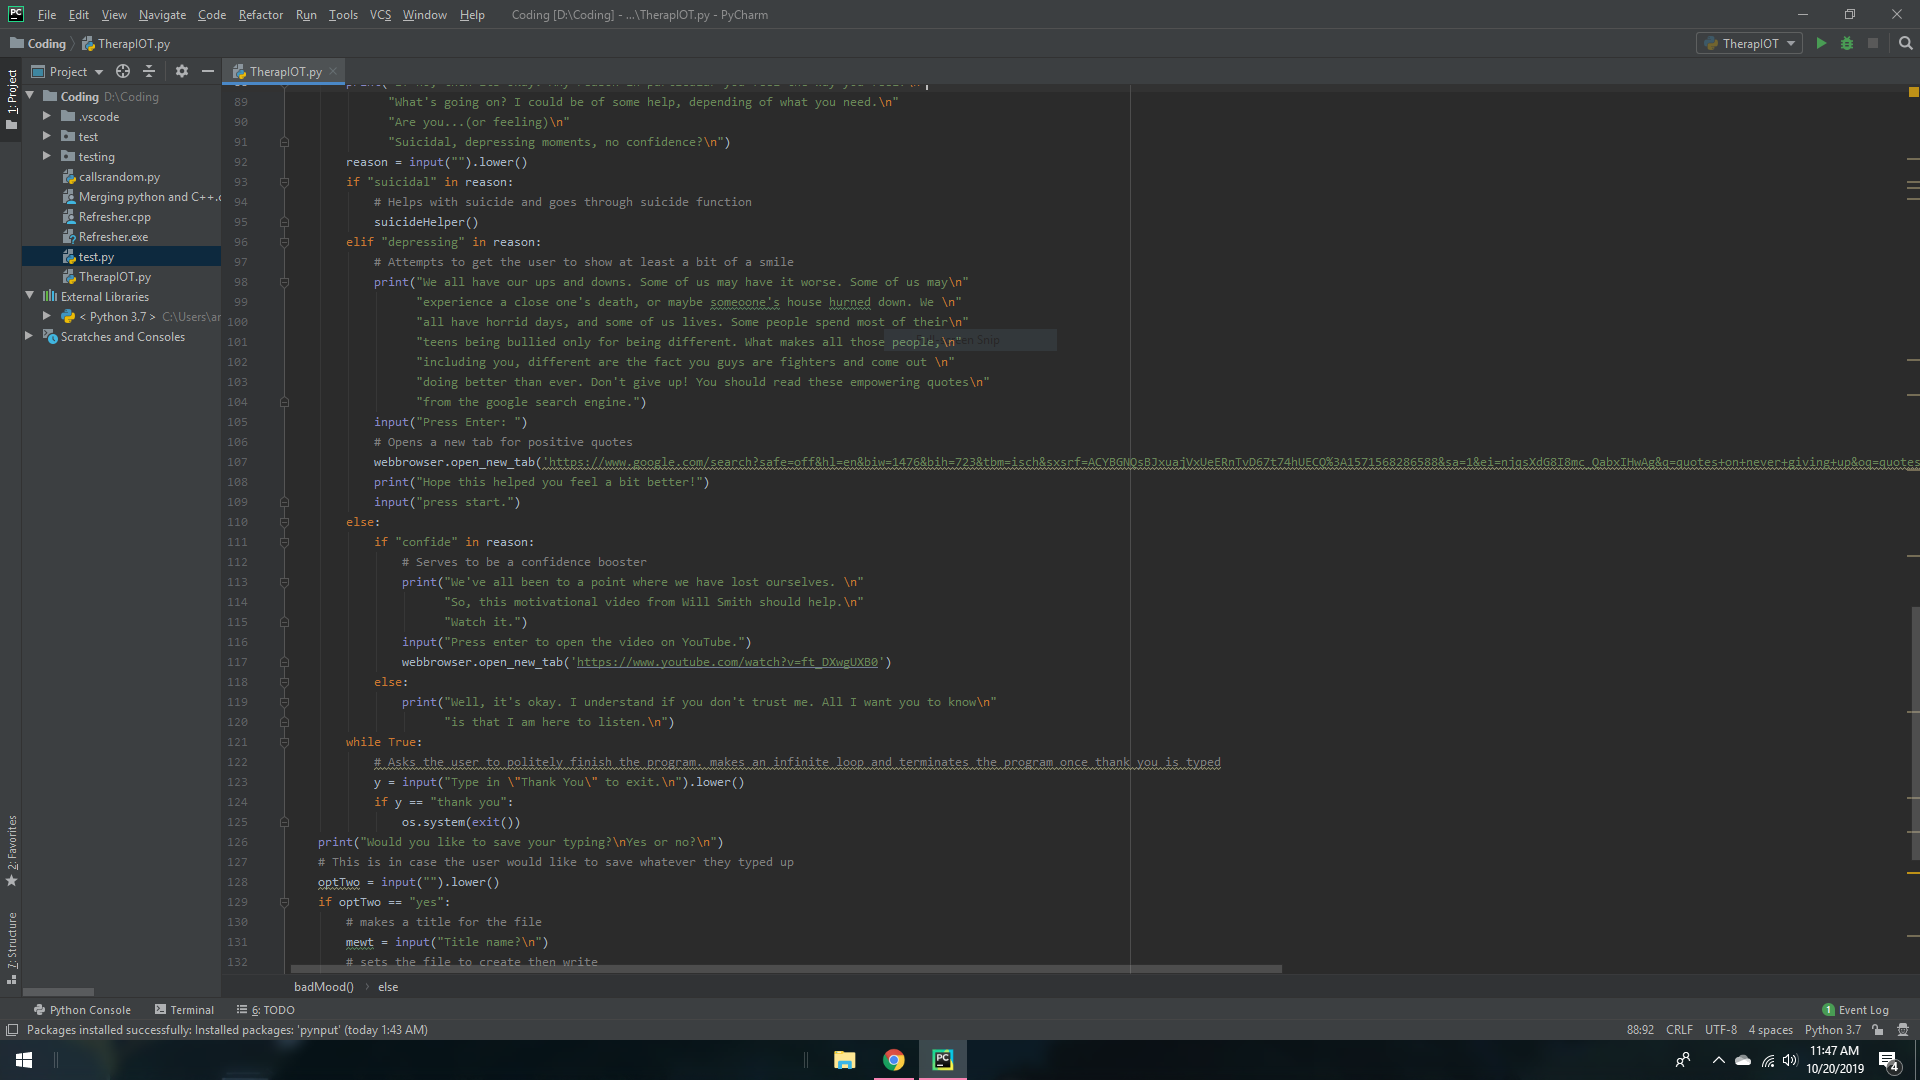1920x1080 pixels.
Task: Collapse the External Libraries node
Action: [x=30, y=296]
